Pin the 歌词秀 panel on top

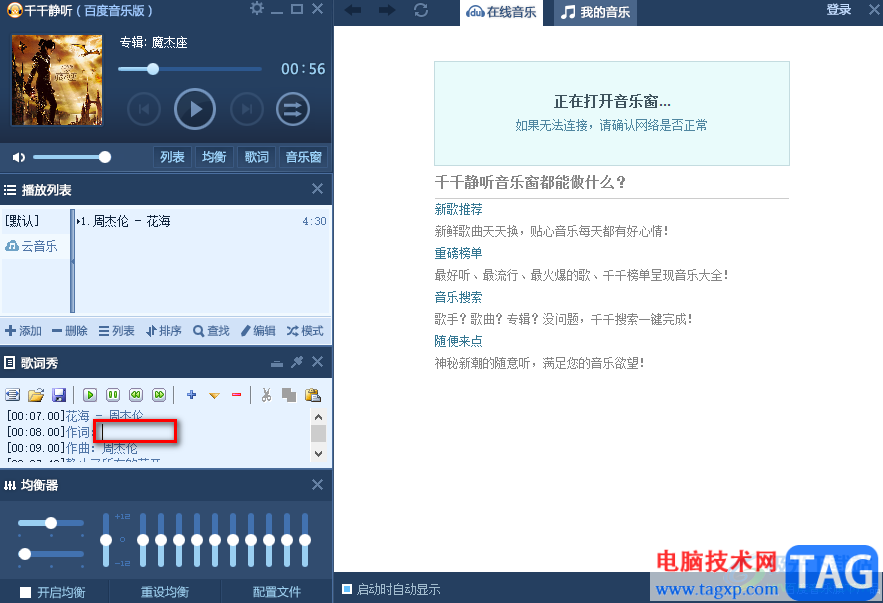click(297, 362)
